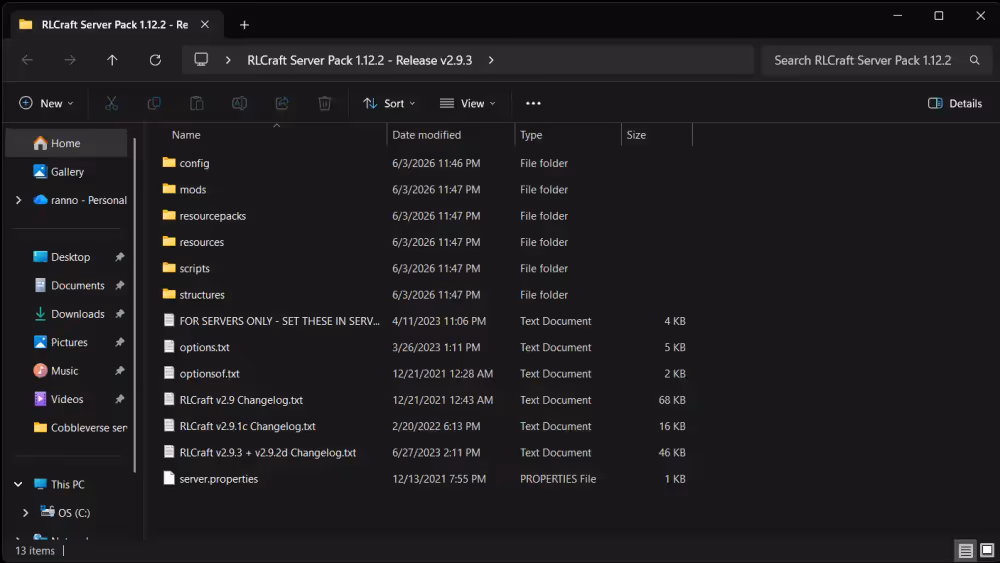Go up one folder level
Image resolution: width=1000 pixels, height=563 pixels.
112,60
